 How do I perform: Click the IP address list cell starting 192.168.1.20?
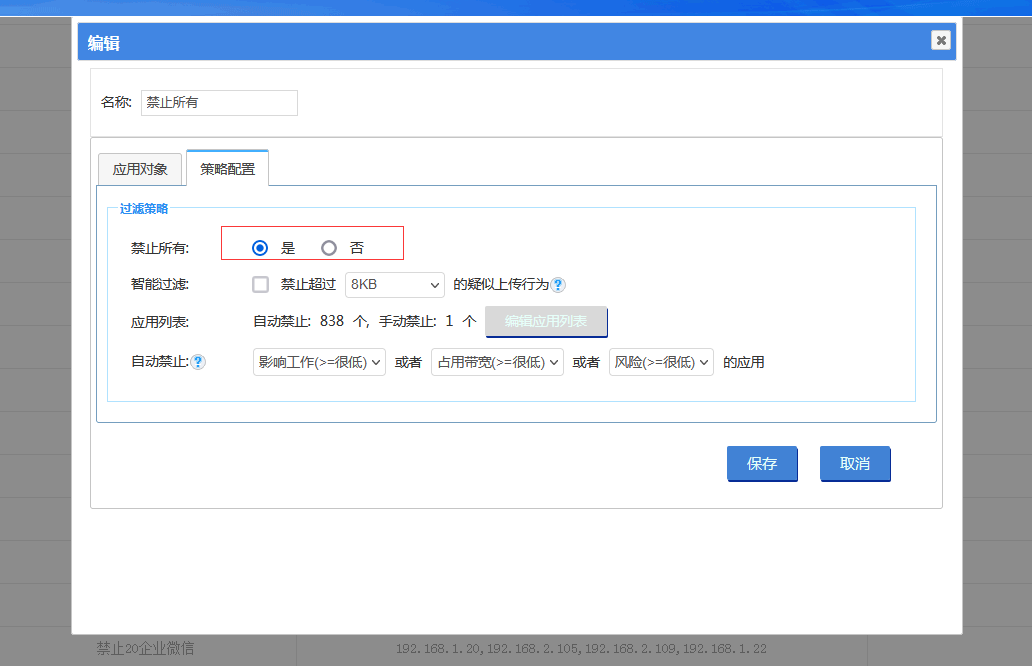click(581, 649)
